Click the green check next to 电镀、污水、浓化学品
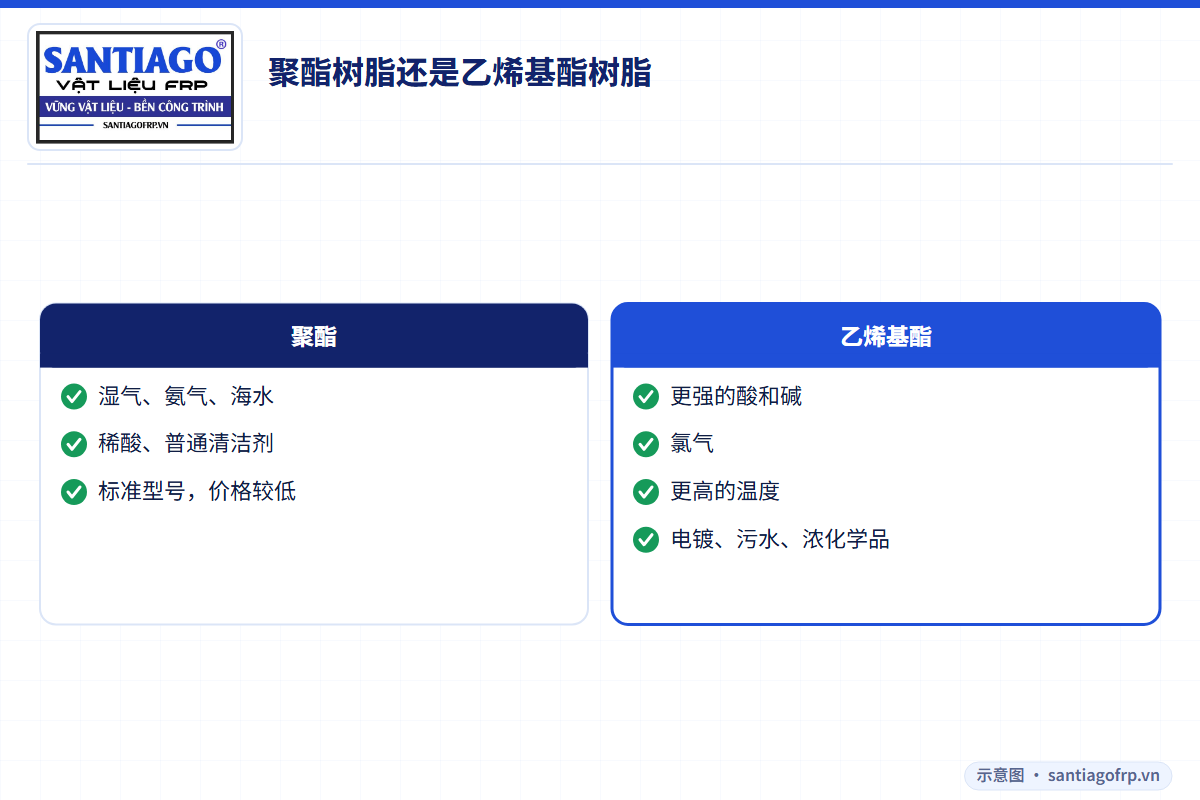1200x800 pixels. (x=646, y=540)
